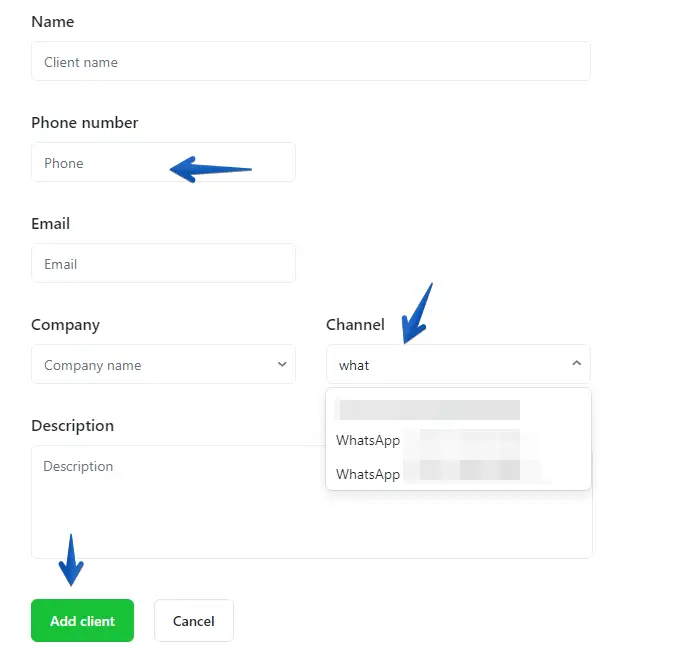Viewport: 676px width, 668px height.
Task: Collapse the Channel dropdown using its chevron
Action: coord(576,364)
